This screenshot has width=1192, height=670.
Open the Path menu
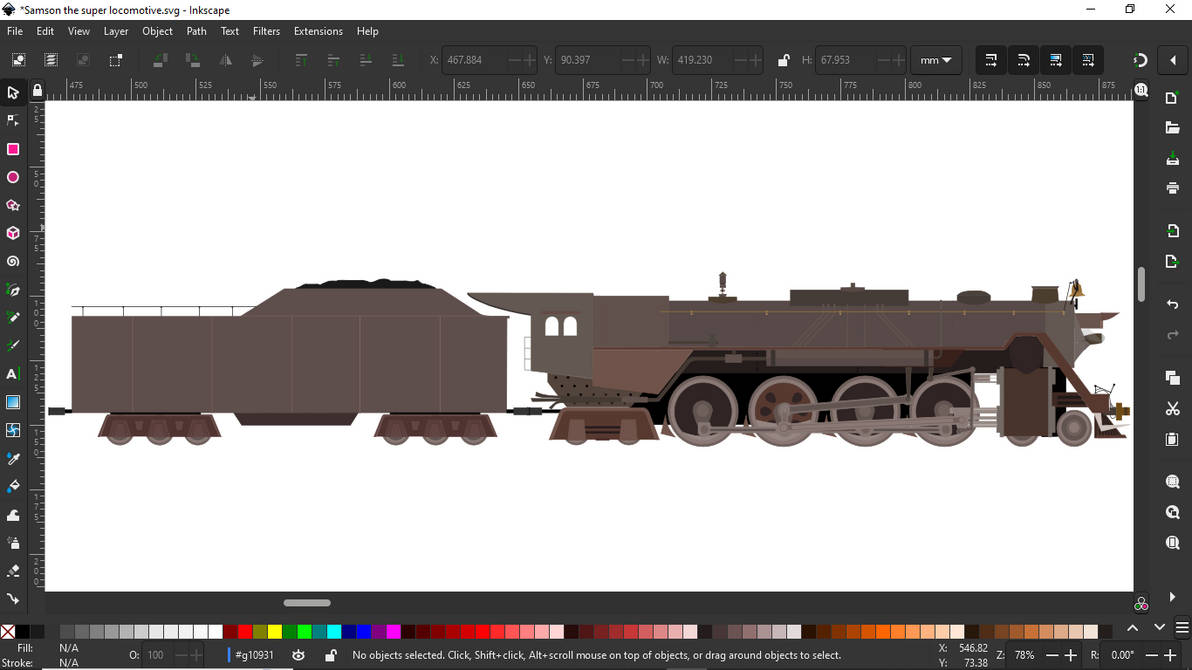(x=195, y=31)
